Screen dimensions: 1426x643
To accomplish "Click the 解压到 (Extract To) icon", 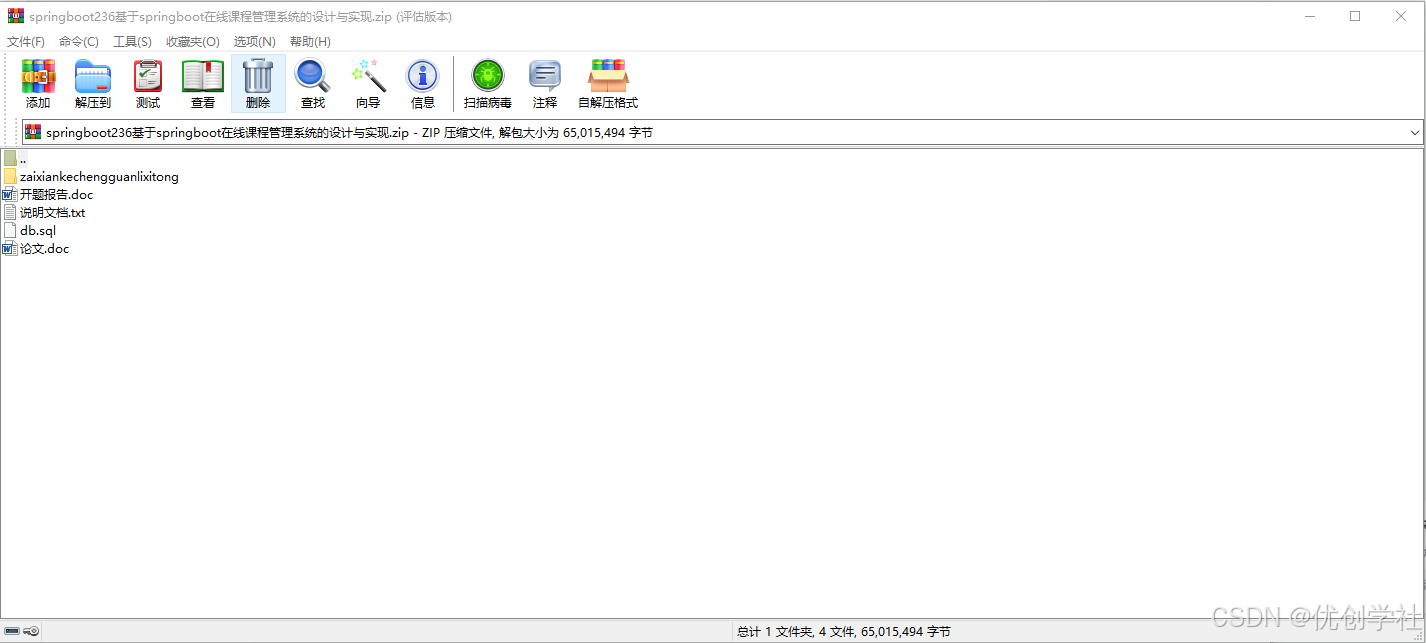I will (92, 83).
